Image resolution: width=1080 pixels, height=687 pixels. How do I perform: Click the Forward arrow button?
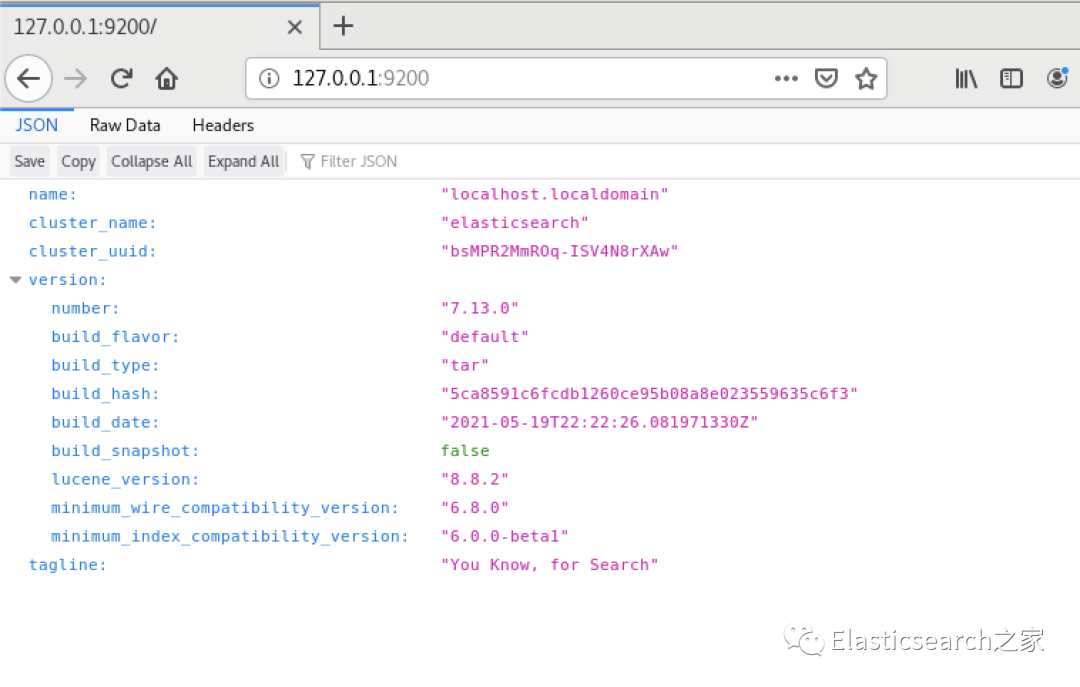point(76,79)
